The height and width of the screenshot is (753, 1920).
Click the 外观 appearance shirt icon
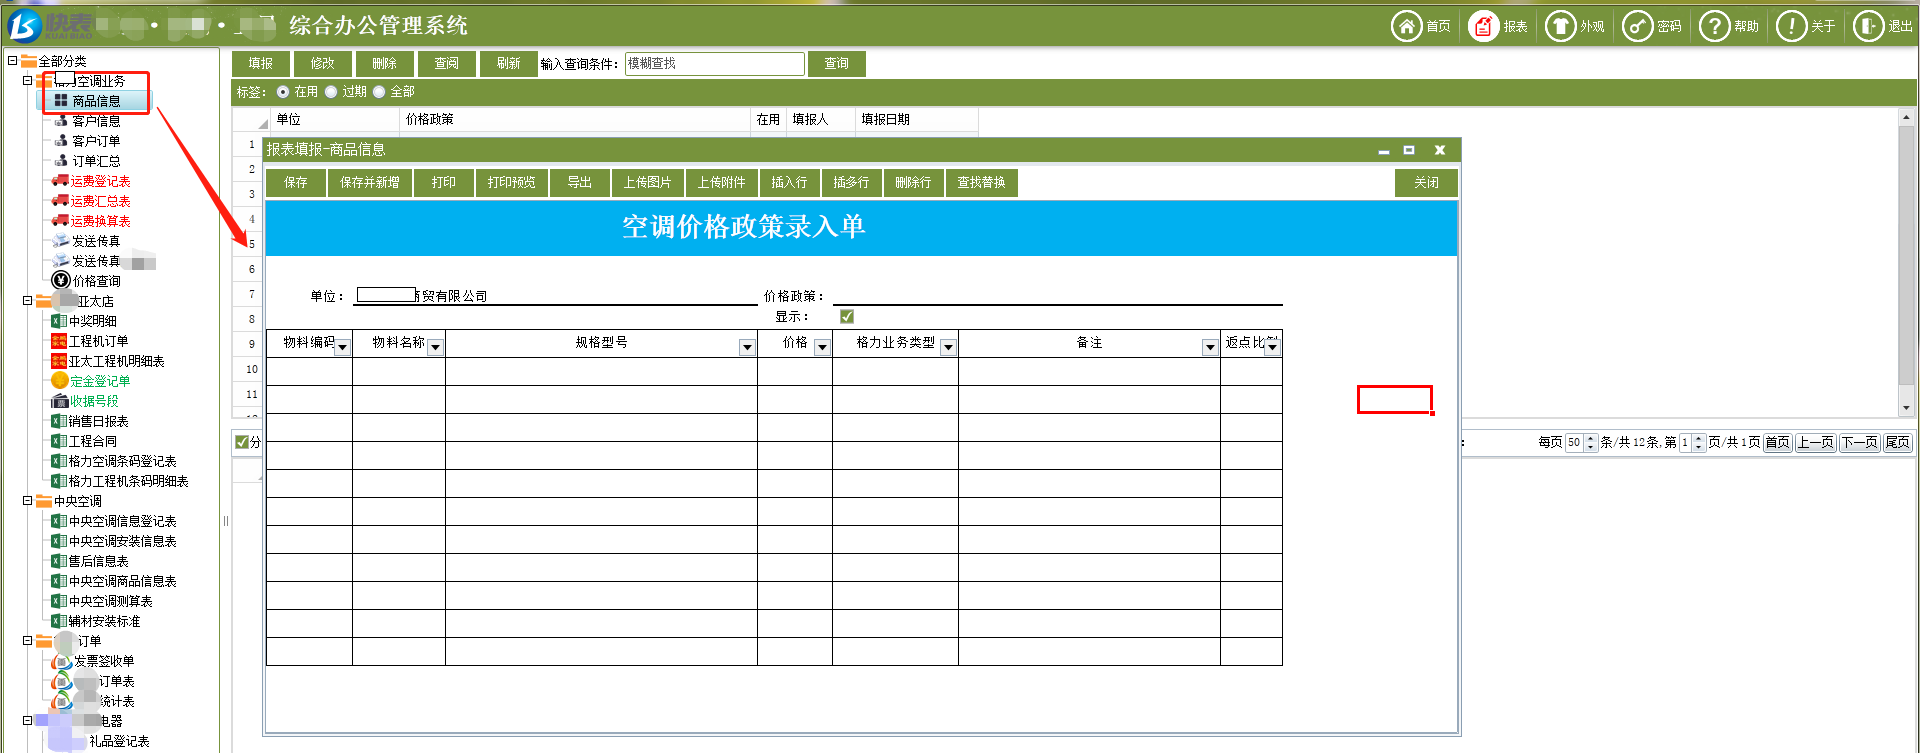click(x=1560, y=26)
